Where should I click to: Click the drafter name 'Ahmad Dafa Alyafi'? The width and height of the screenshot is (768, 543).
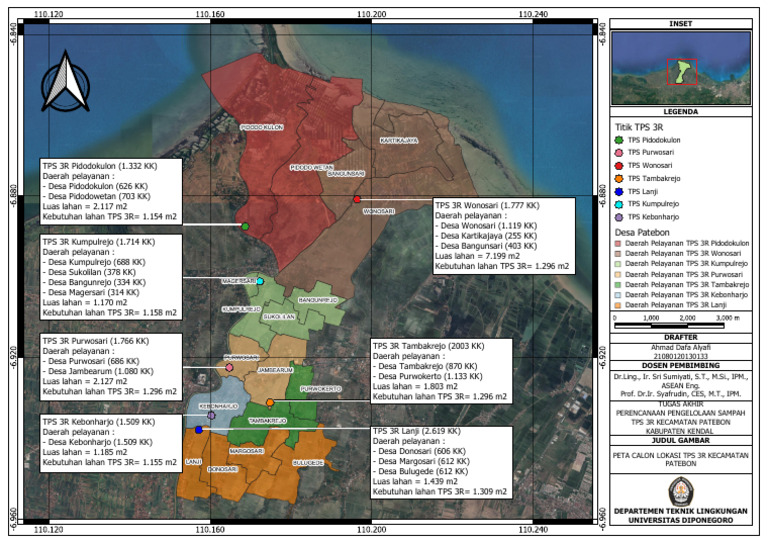coord(680,348)
